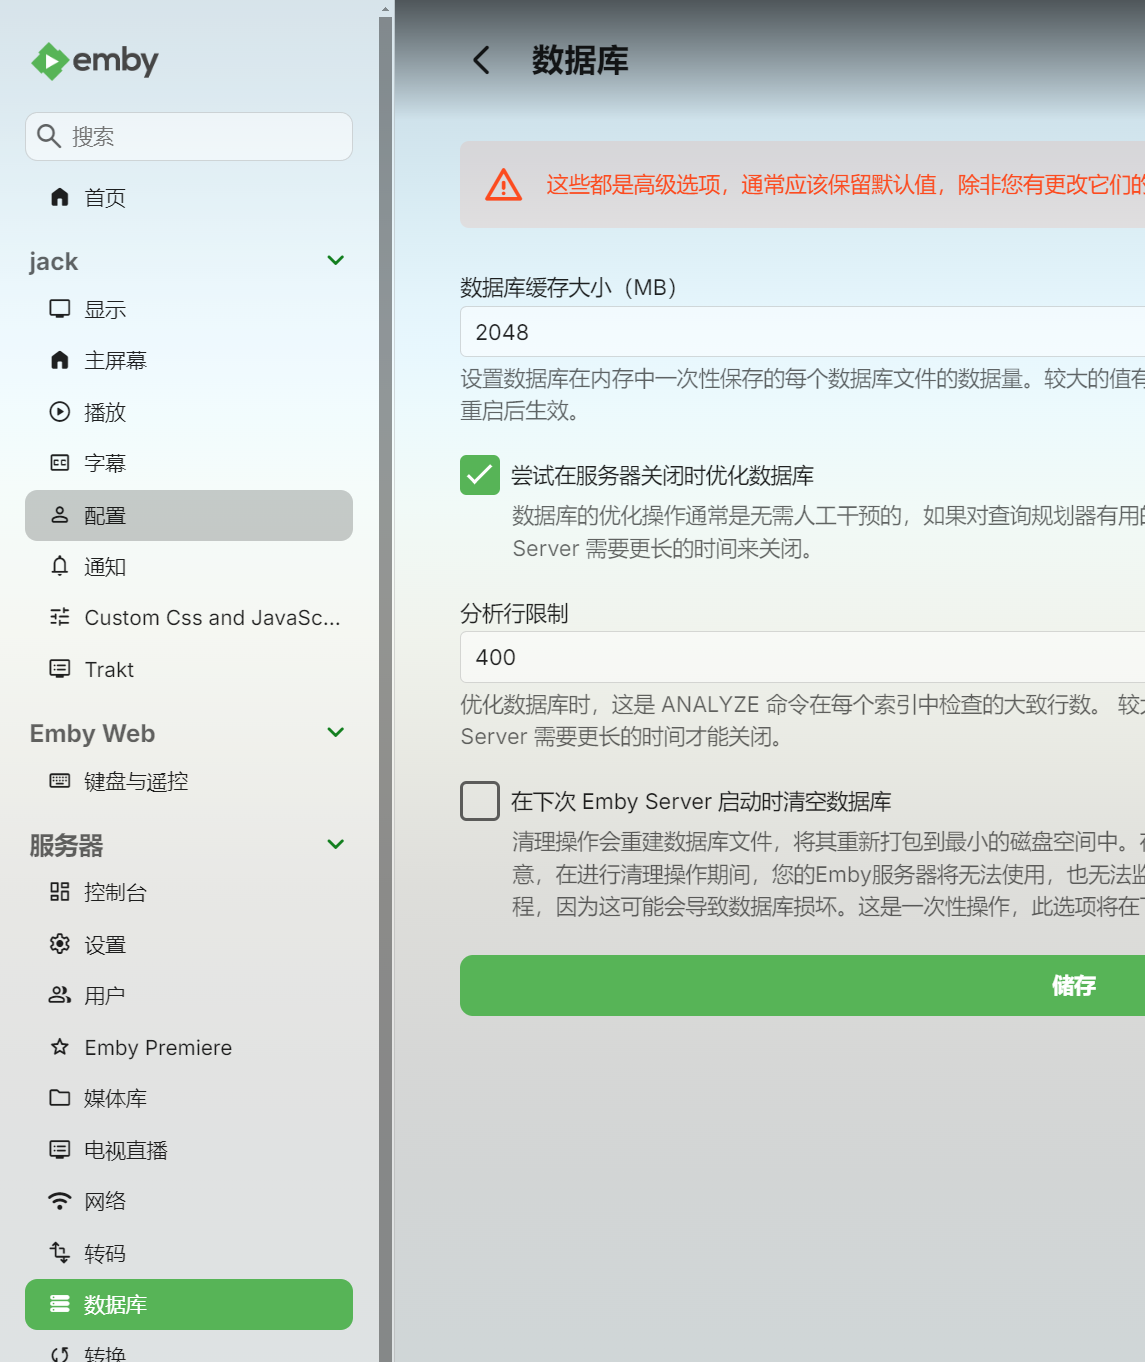The height and width of the screenshot is (1362, 1145).
Task: Click the CC icon for 字幕
Action: pos(60,463)
